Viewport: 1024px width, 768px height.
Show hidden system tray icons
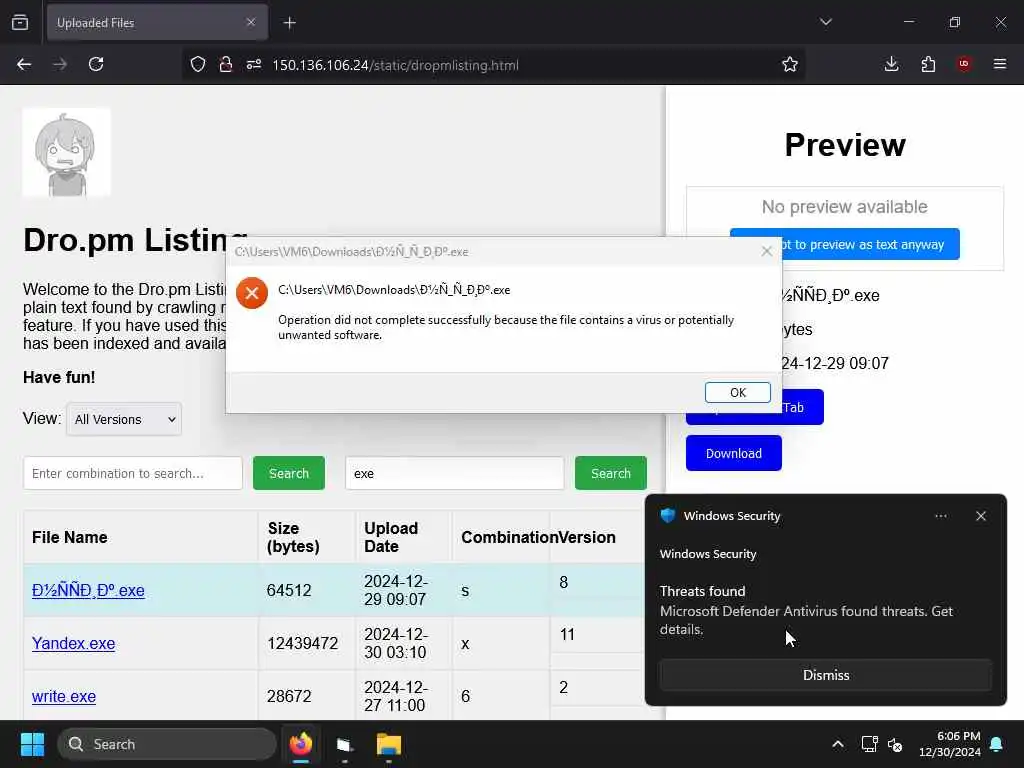pos(838,744)
